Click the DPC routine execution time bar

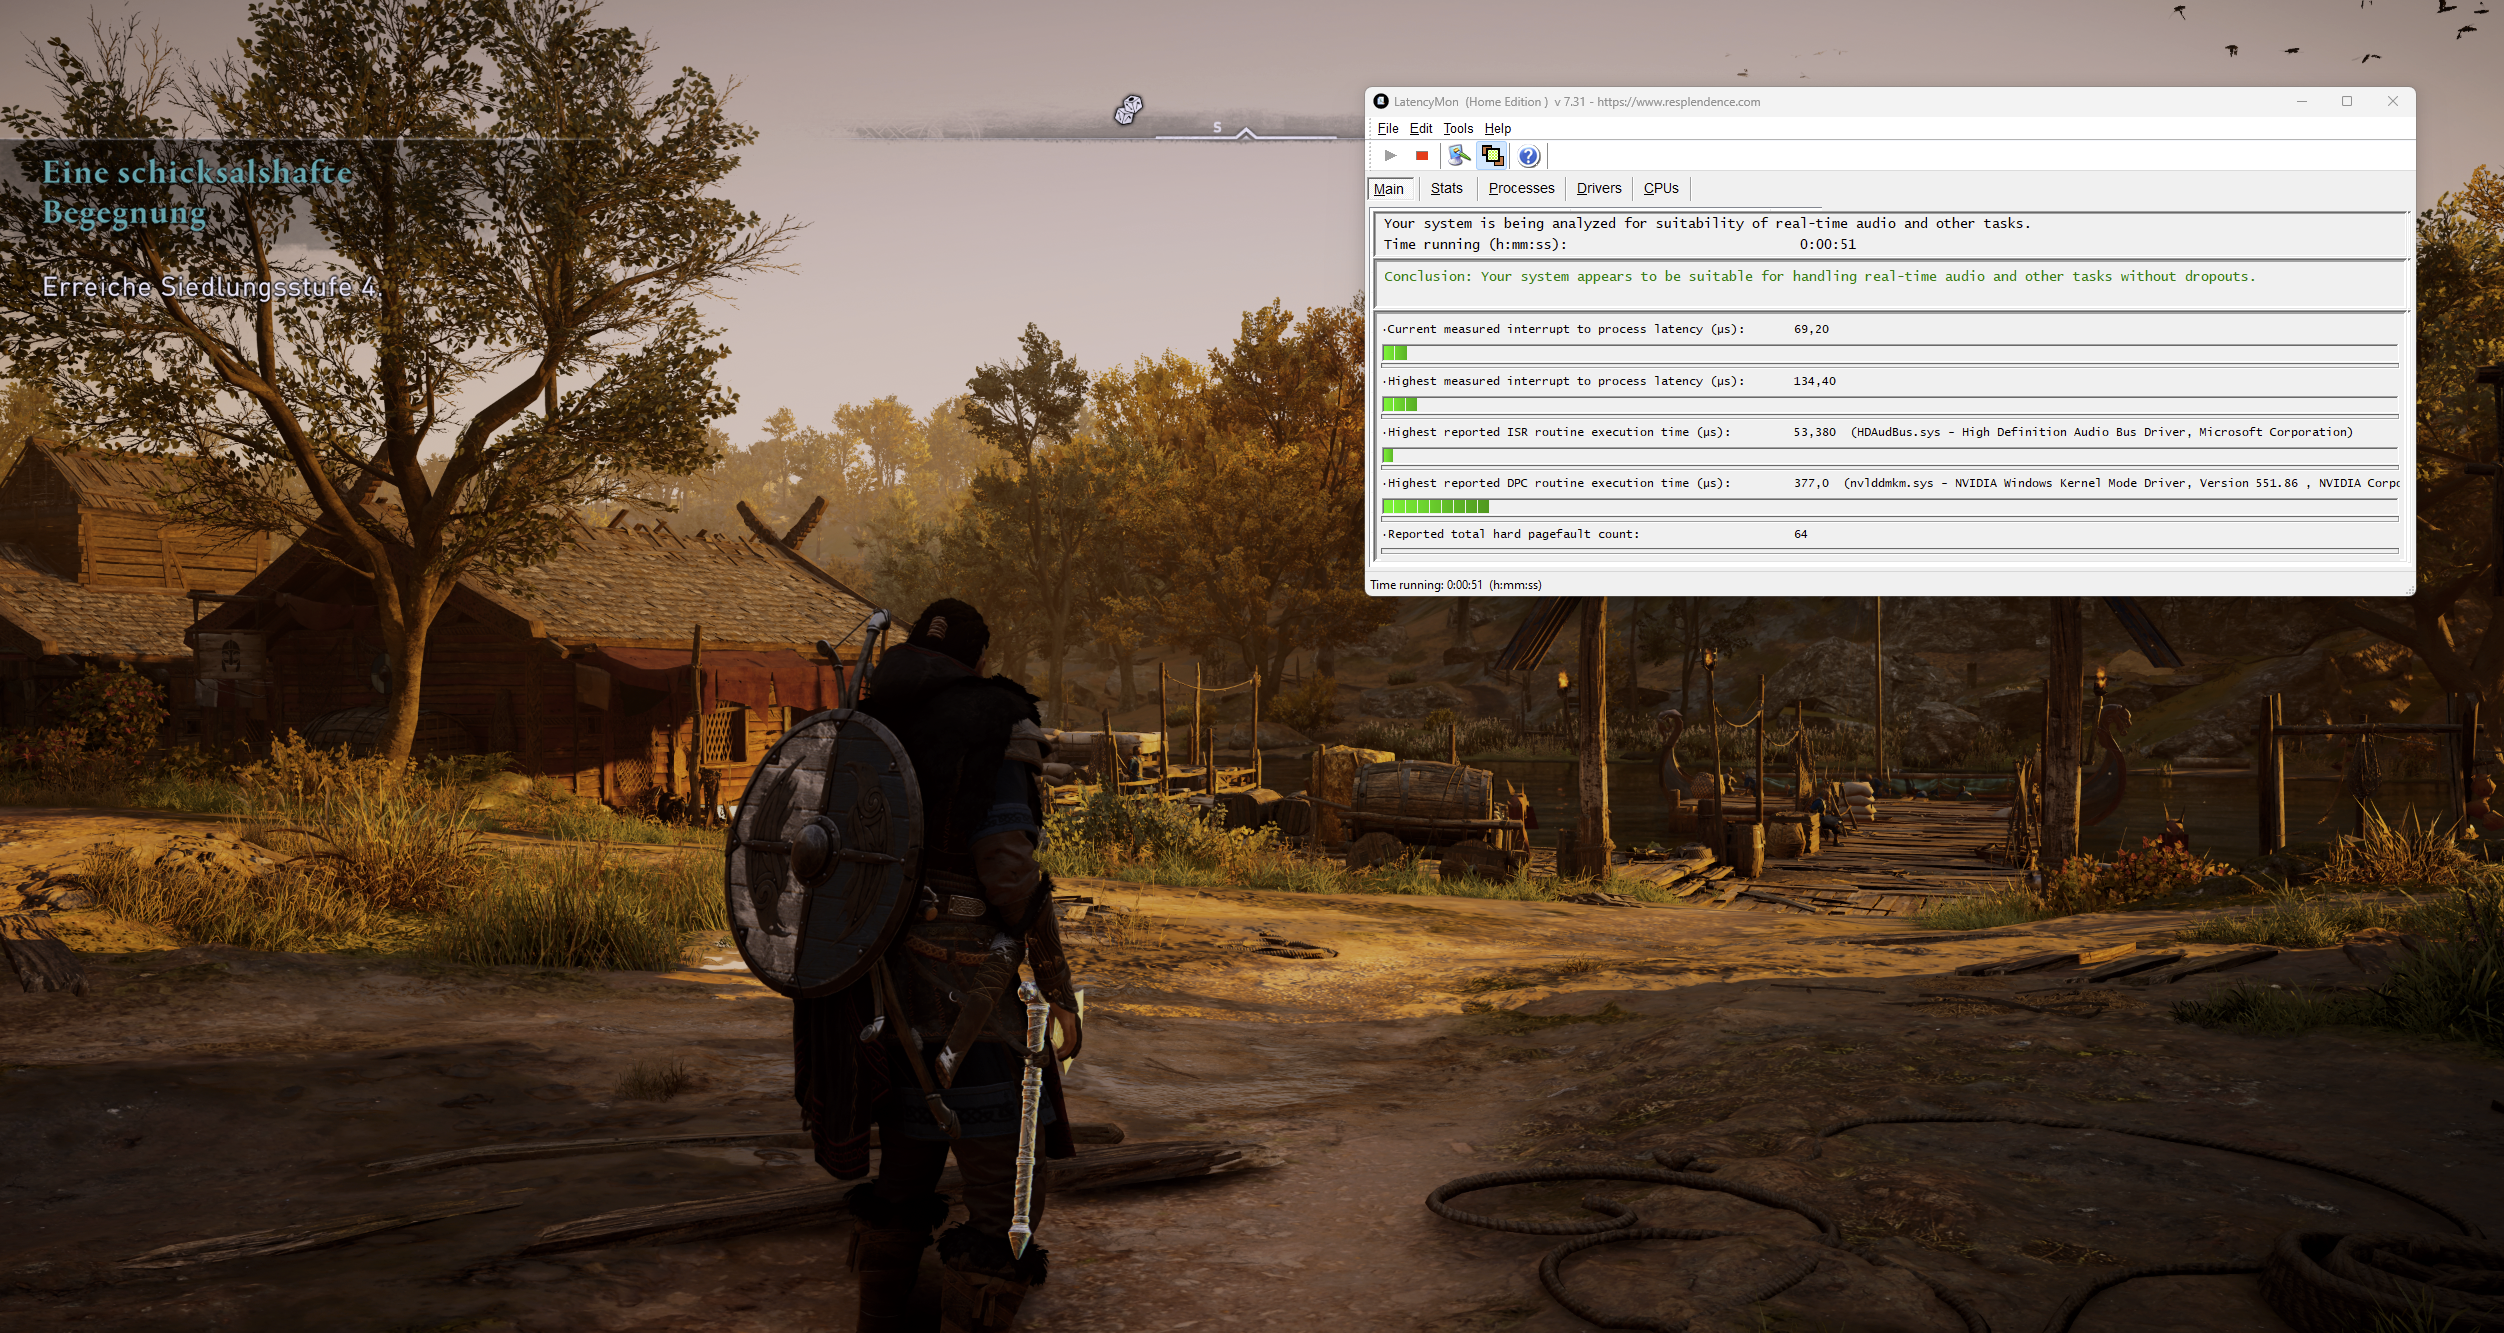point(1436,507)
